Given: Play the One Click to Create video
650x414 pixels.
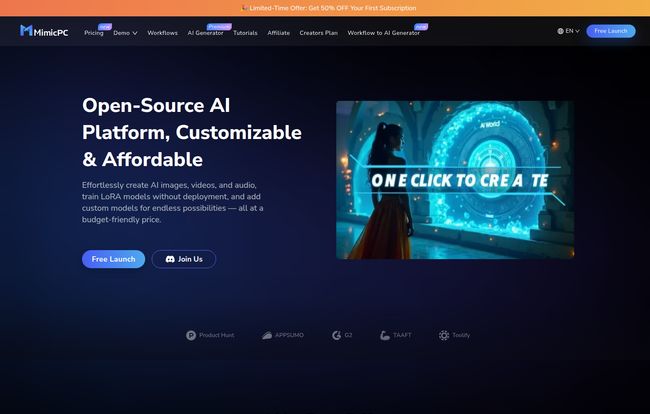Looking at the screenshot, I should (455, 180).
